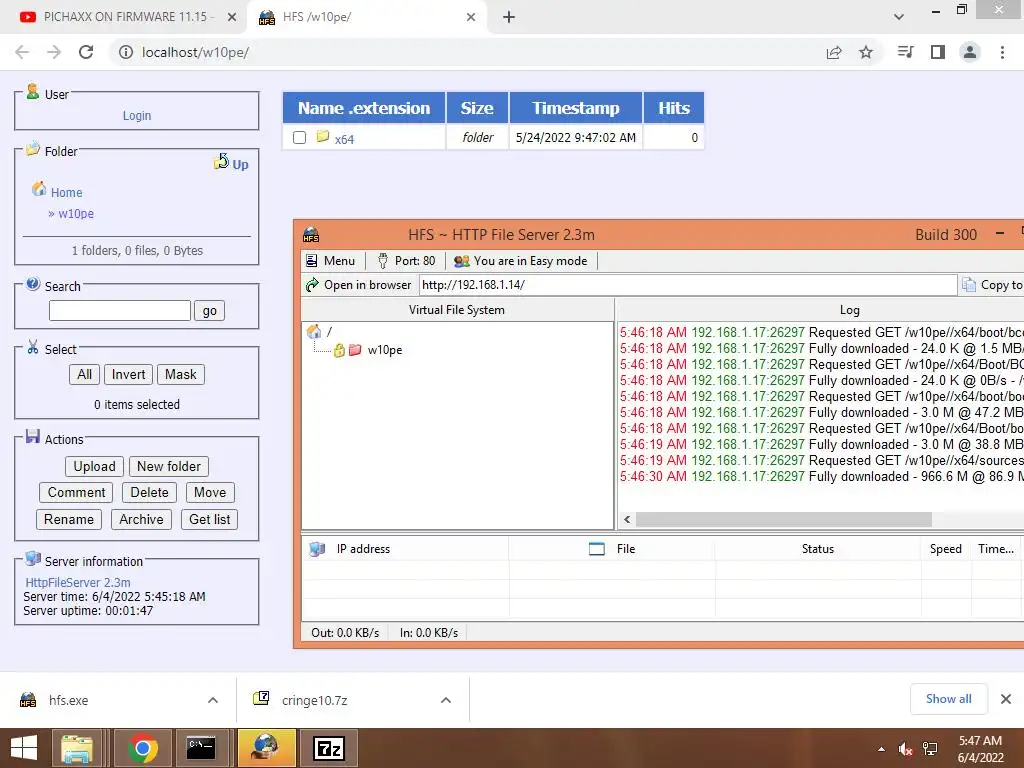
Task: Click the log horizontal scrollbar thumb
Action: click(784, 519)
